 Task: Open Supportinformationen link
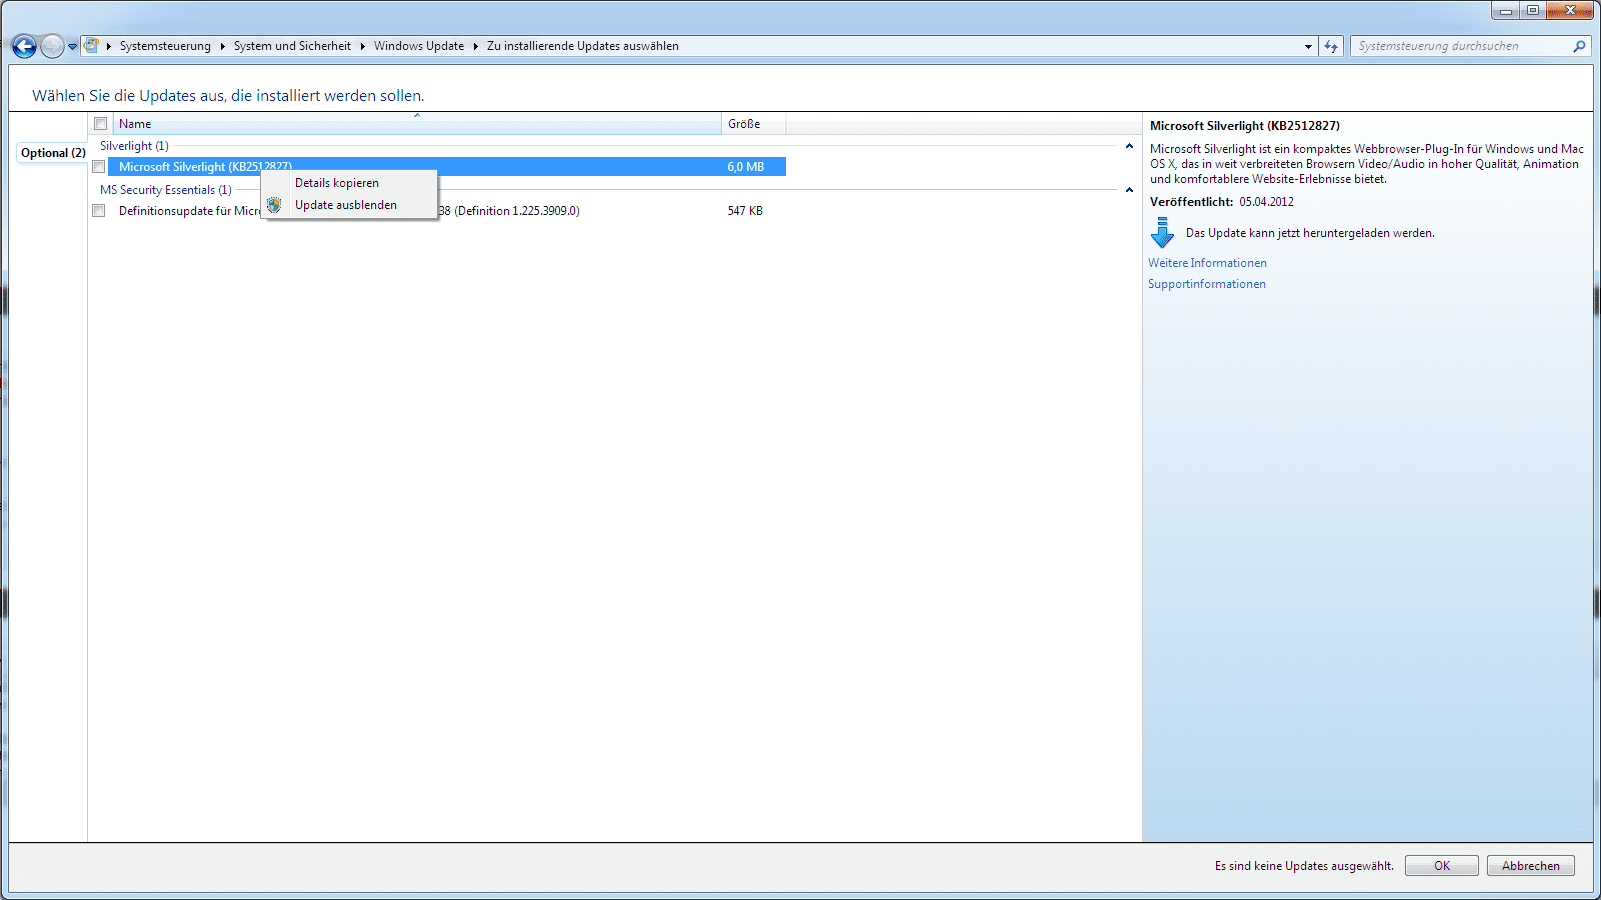click(x=1207, y=284)
